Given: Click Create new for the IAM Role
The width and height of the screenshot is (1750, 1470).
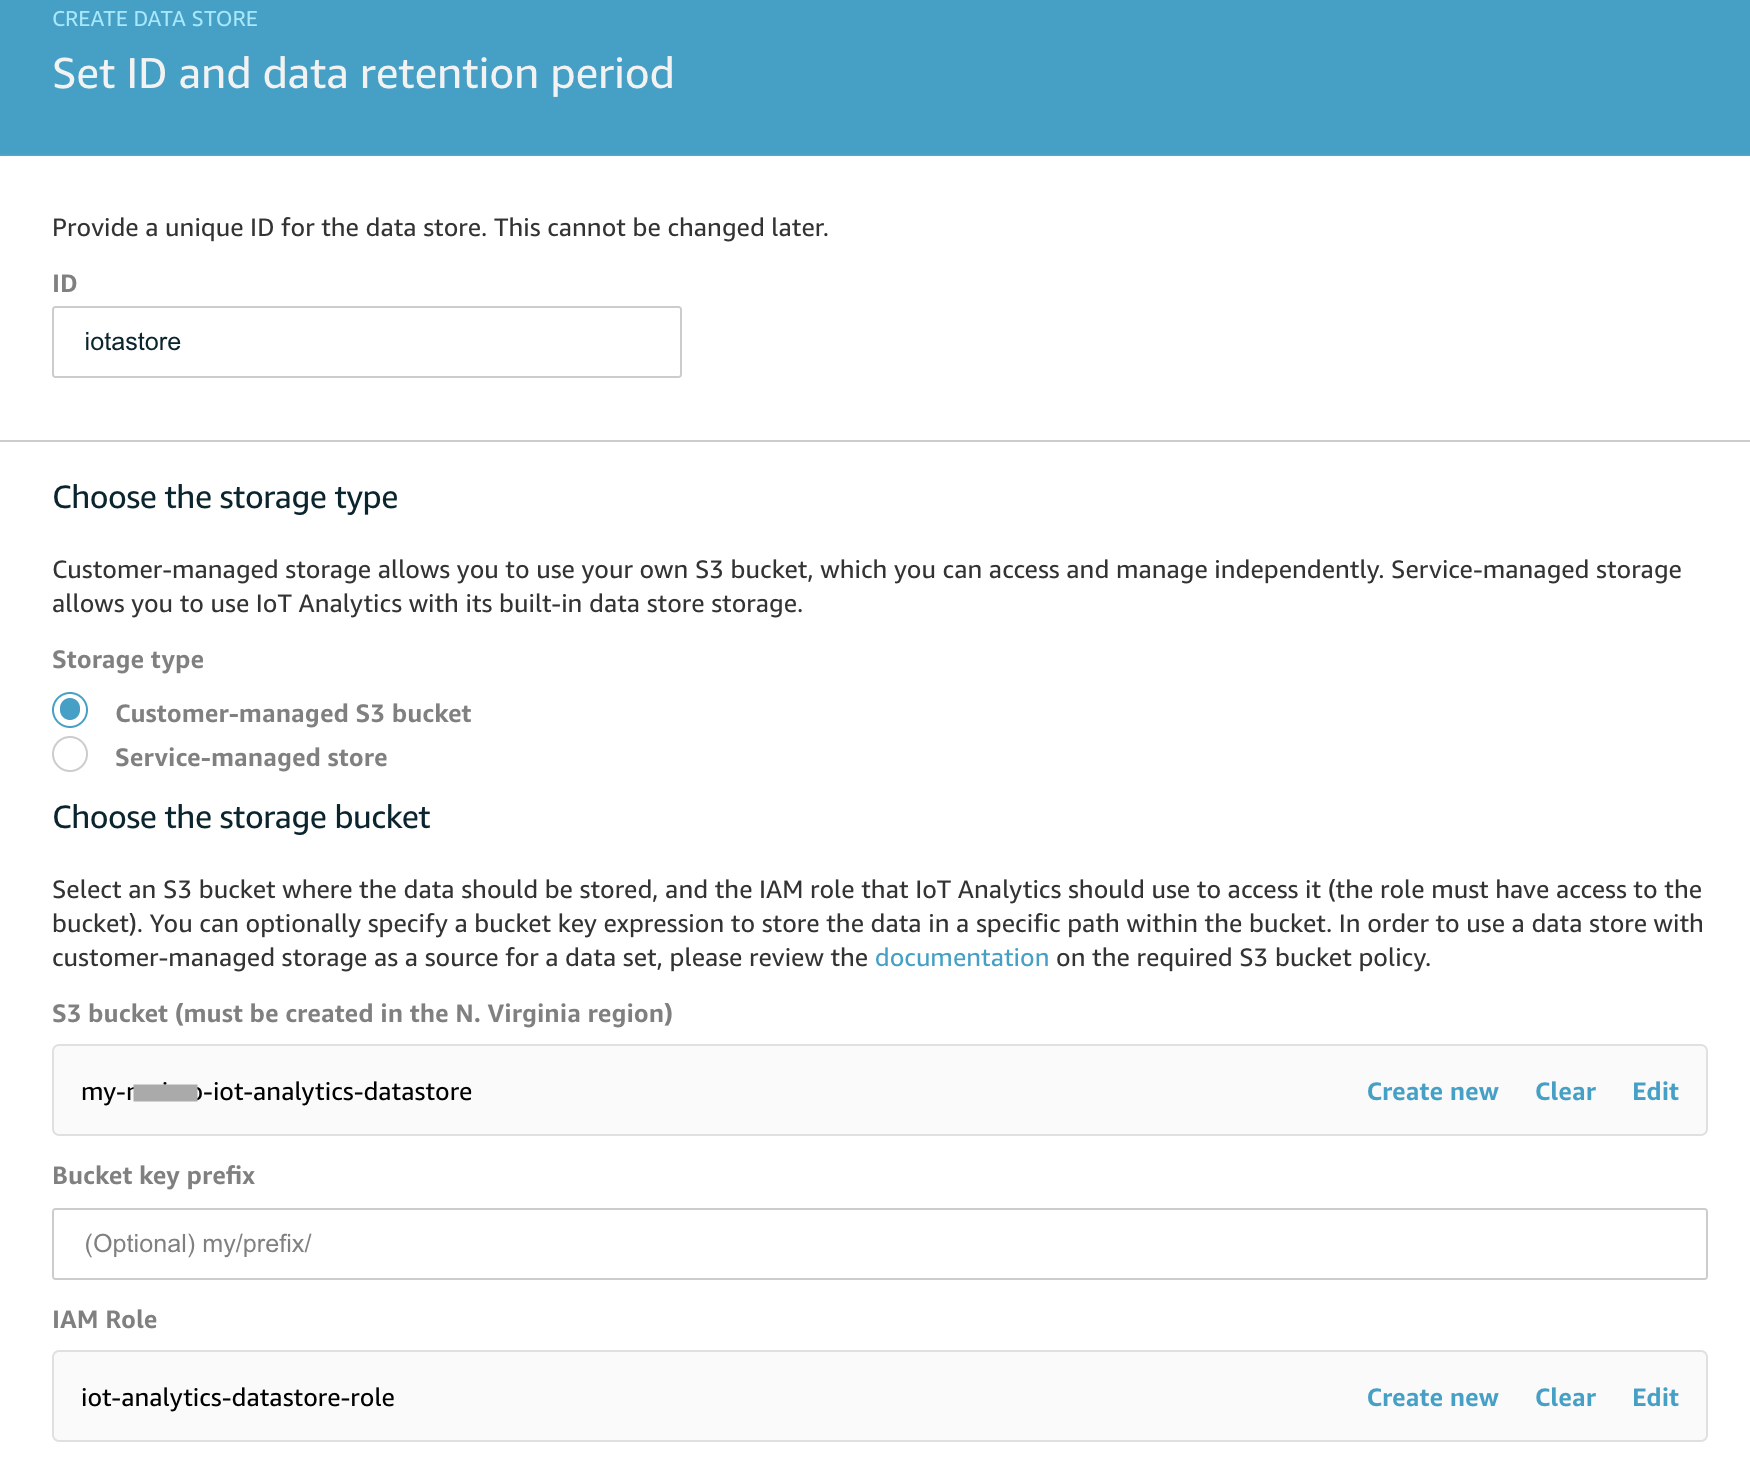Looking at the screenshot, I should tap(1432, 1397).
